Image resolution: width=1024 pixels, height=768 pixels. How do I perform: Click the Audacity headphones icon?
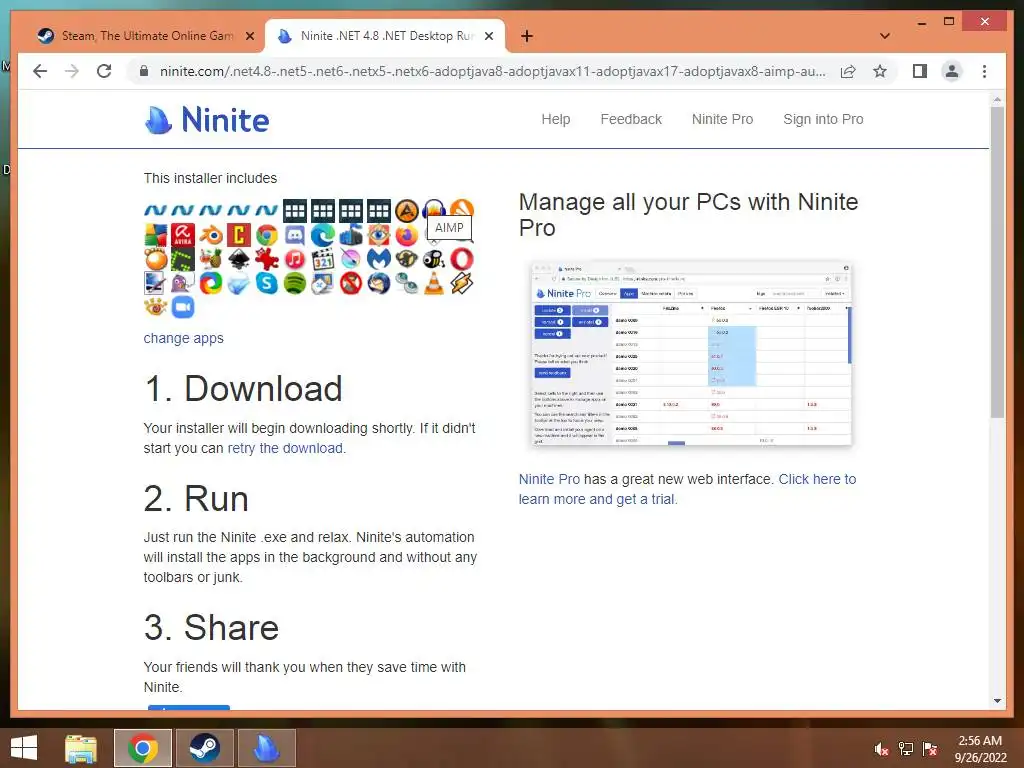434,208
